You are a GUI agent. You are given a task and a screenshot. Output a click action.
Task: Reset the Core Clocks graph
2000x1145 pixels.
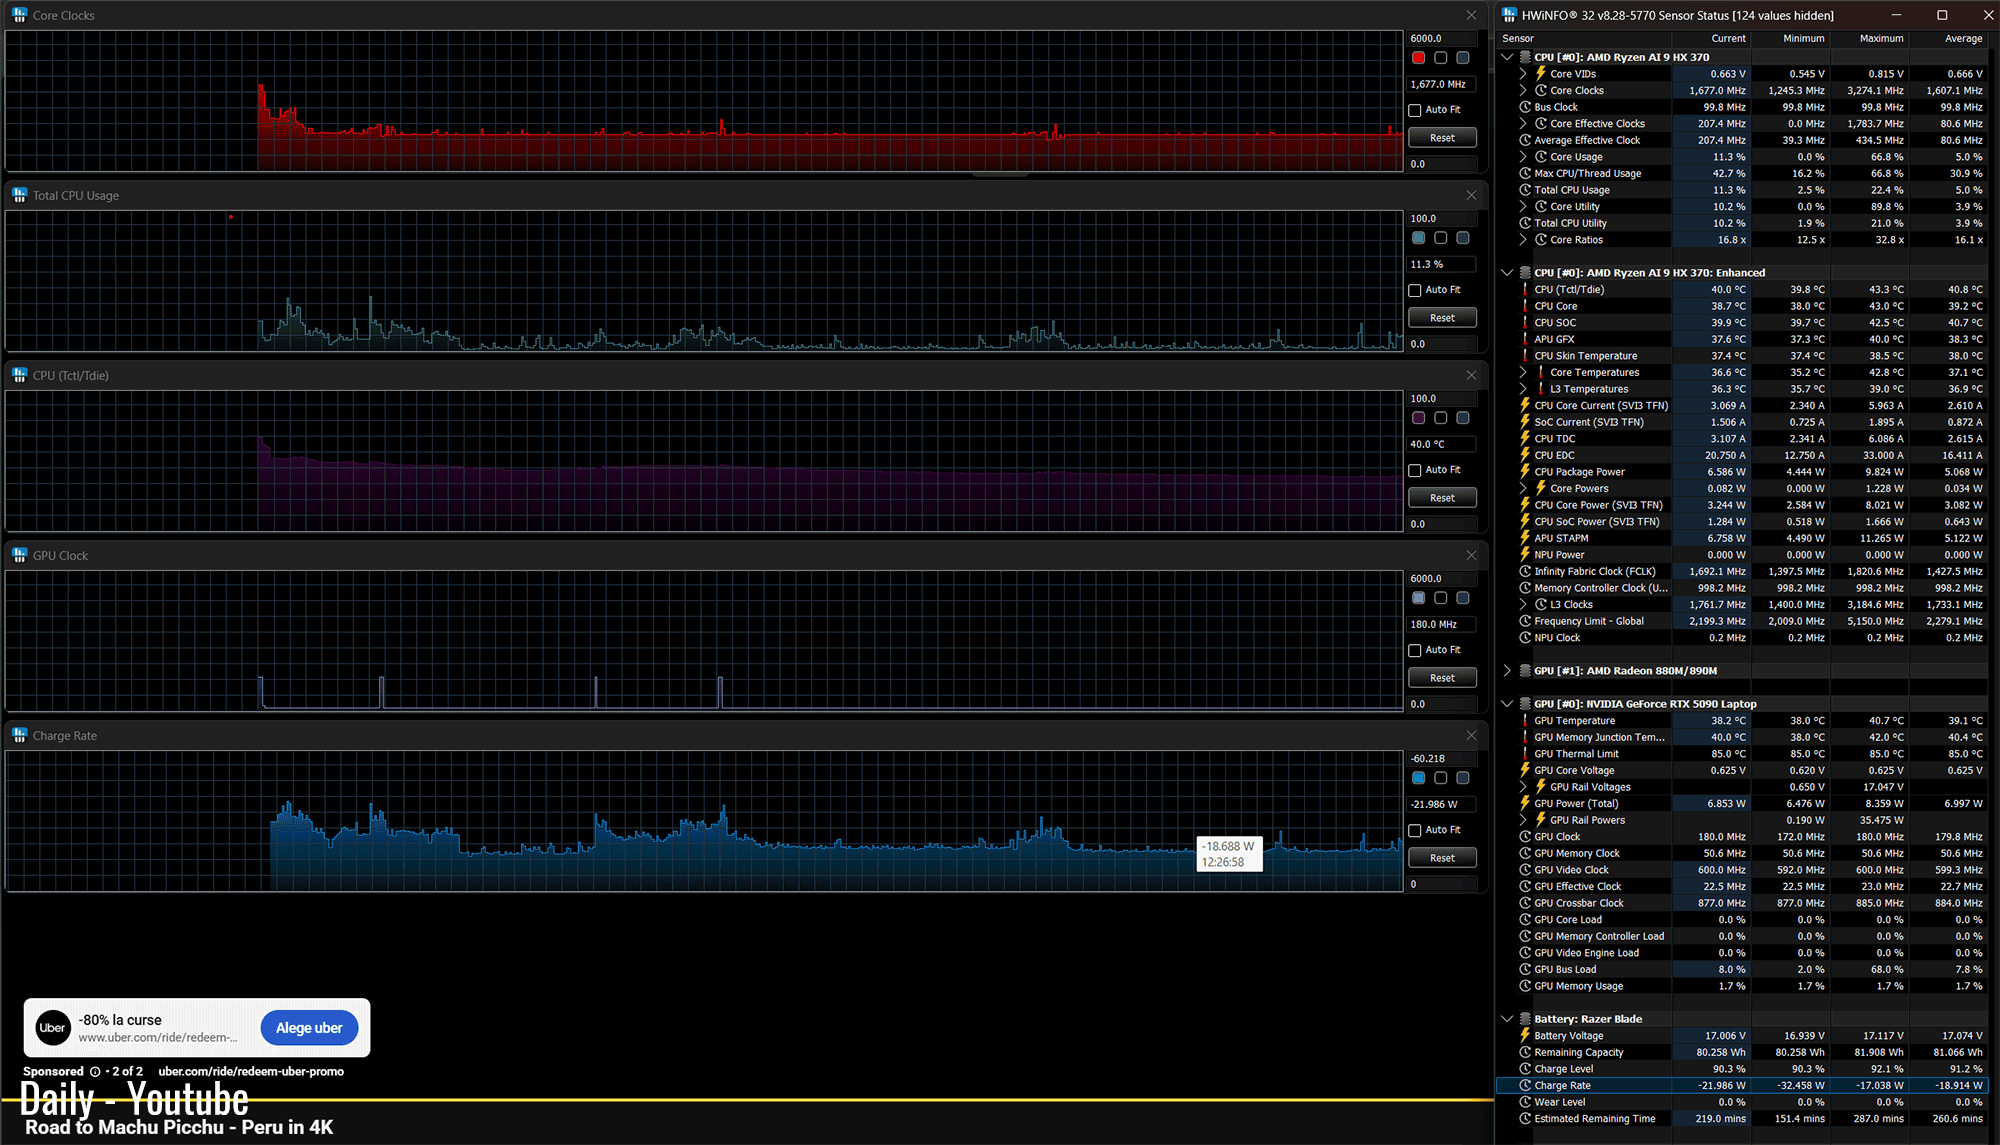click(1442, 138)
